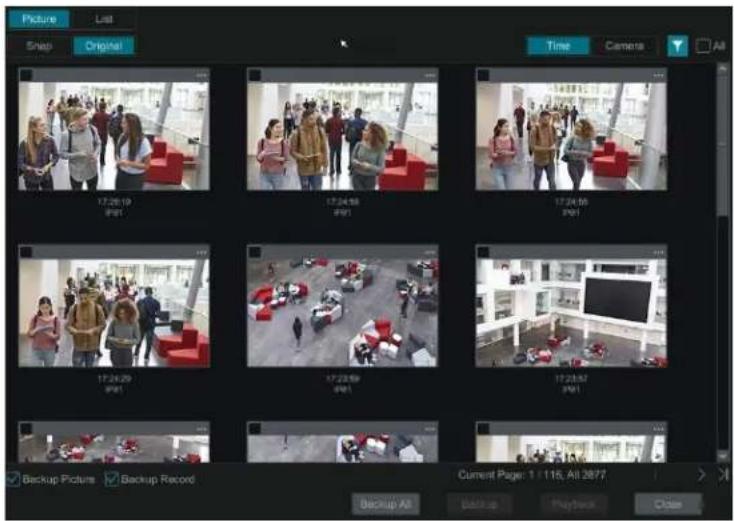Toggle the Backup Picture checkbox
Image resolution: width=734 pixels, height=521 pixels.
(x=13, y=479)
